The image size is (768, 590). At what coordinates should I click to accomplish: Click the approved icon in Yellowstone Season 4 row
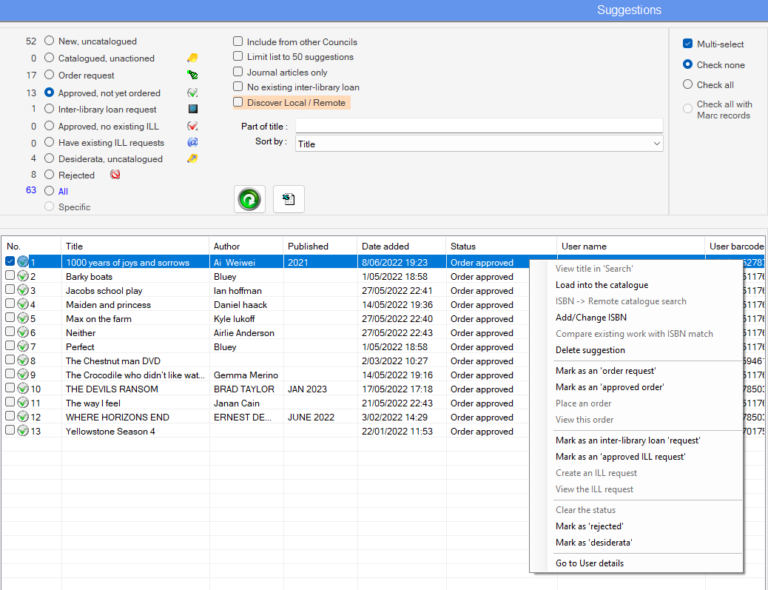point(23,431)
